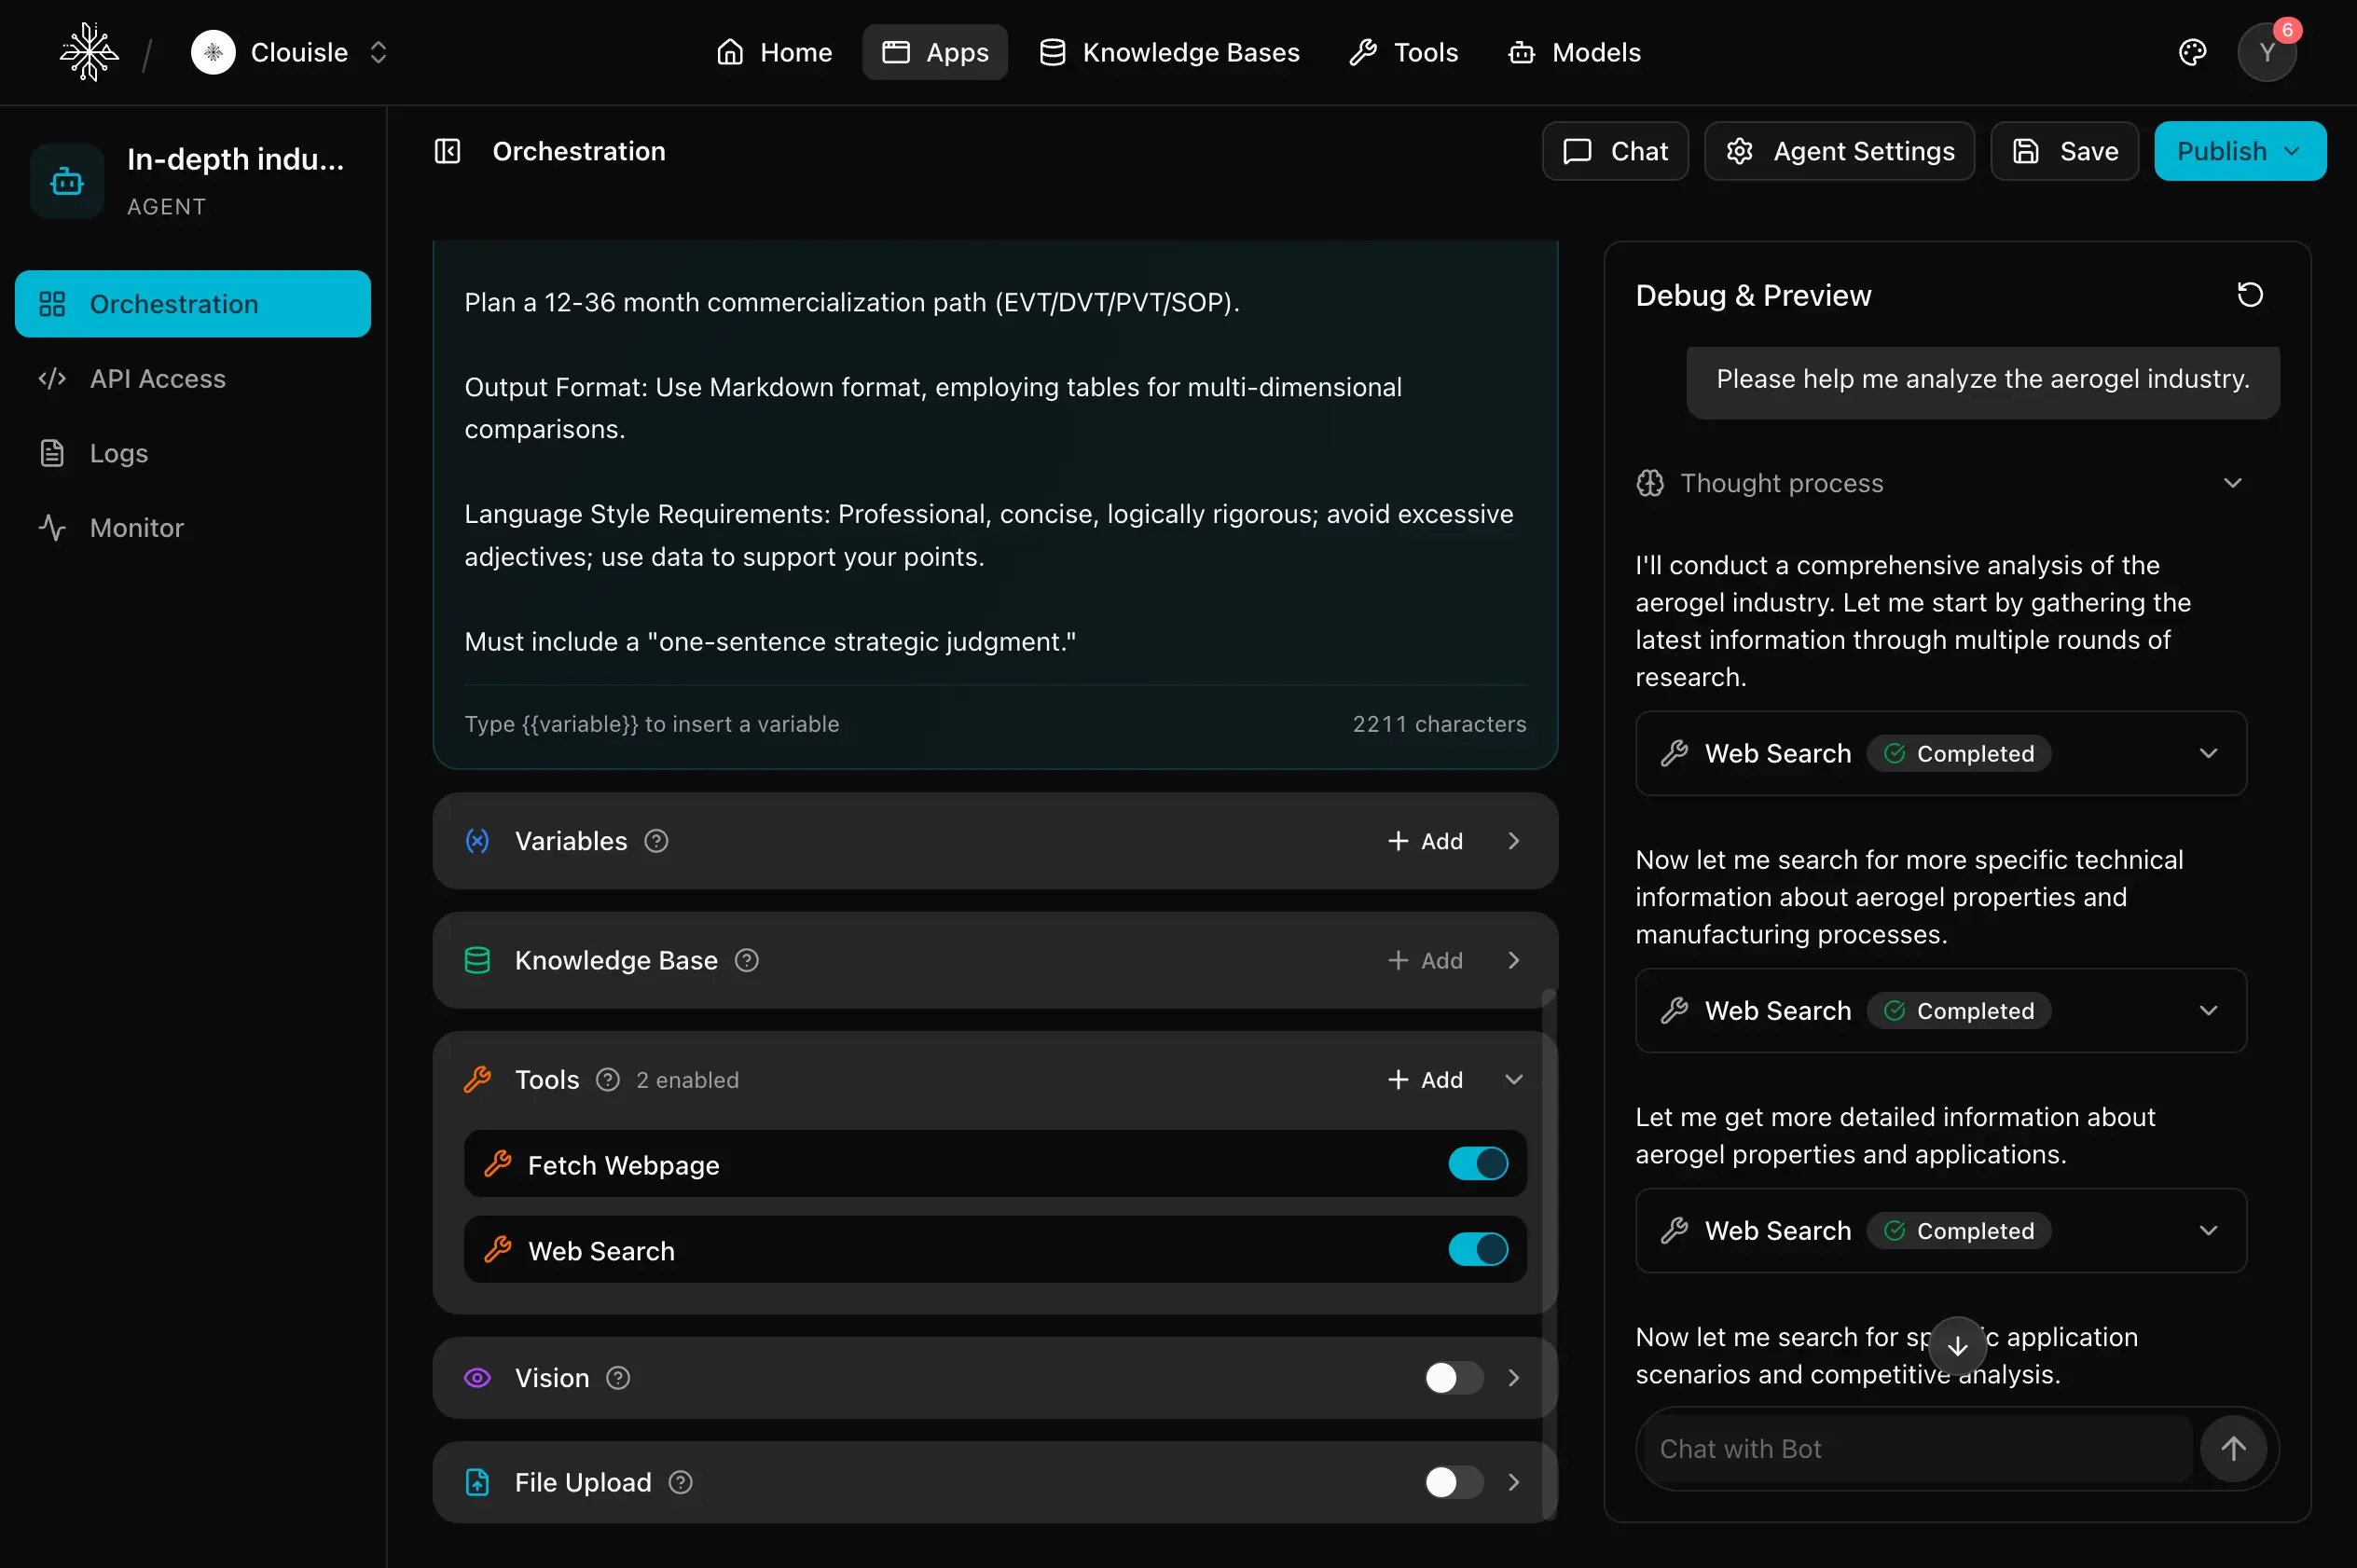Open the Logs section in sidebar

[117, 452]
